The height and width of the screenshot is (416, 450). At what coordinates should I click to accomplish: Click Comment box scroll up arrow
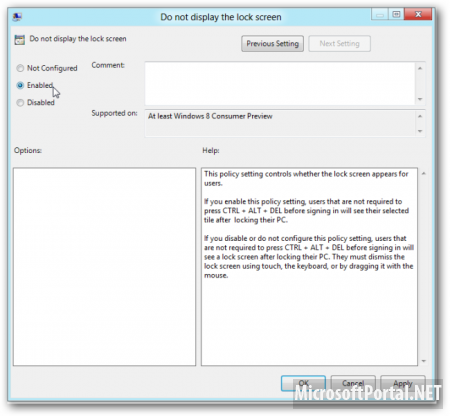pyautogui.click(x=420, y=68)
